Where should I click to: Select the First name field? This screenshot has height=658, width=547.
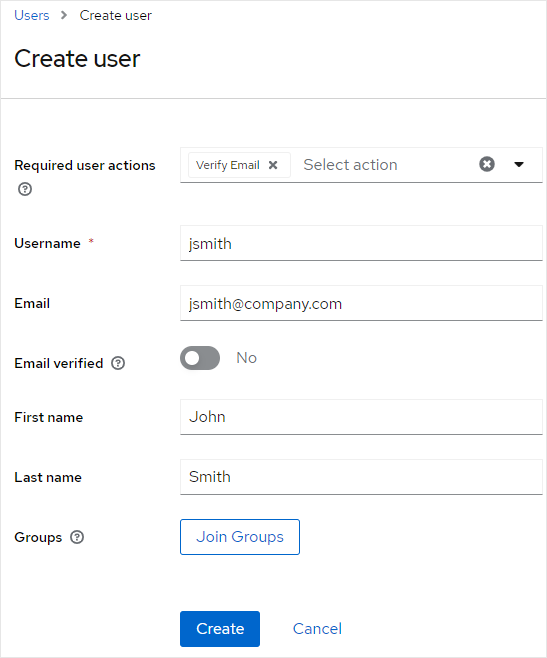[x=361, y=417]
